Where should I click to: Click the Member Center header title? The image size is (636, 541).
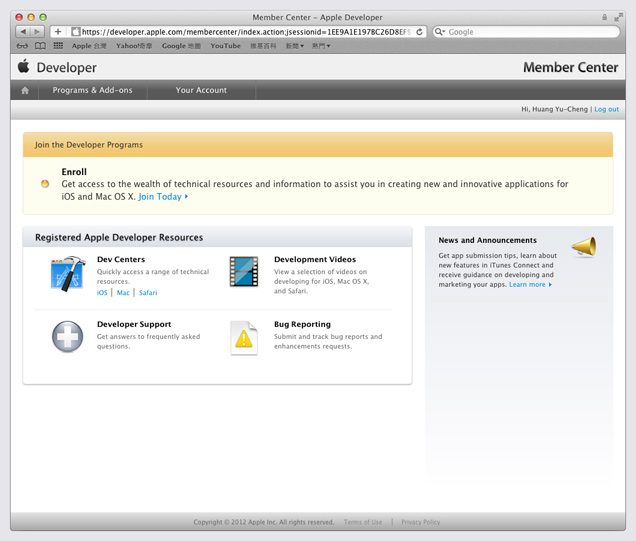571,67
